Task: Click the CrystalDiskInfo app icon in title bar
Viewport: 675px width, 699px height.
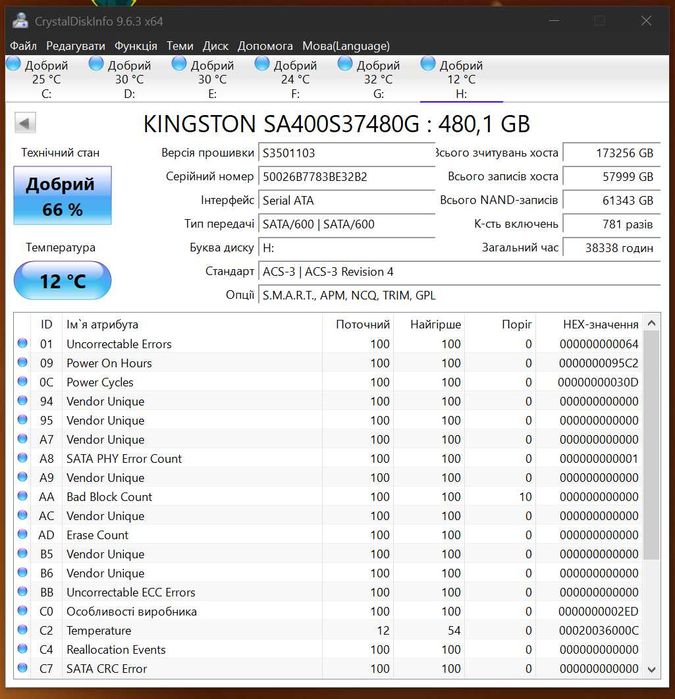Action: pyautogui.click(x=20, y=21)
